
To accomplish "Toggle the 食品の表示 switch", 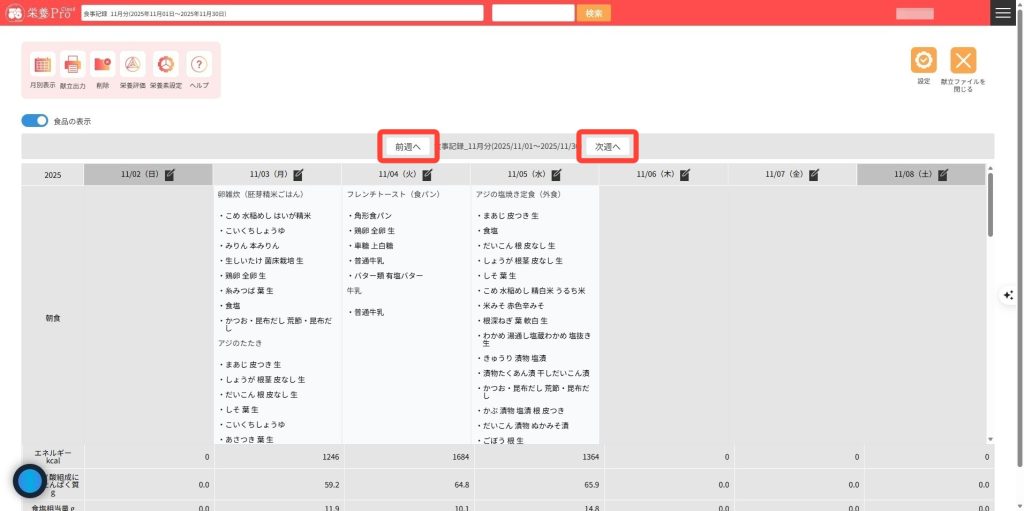I will [35, 121].
